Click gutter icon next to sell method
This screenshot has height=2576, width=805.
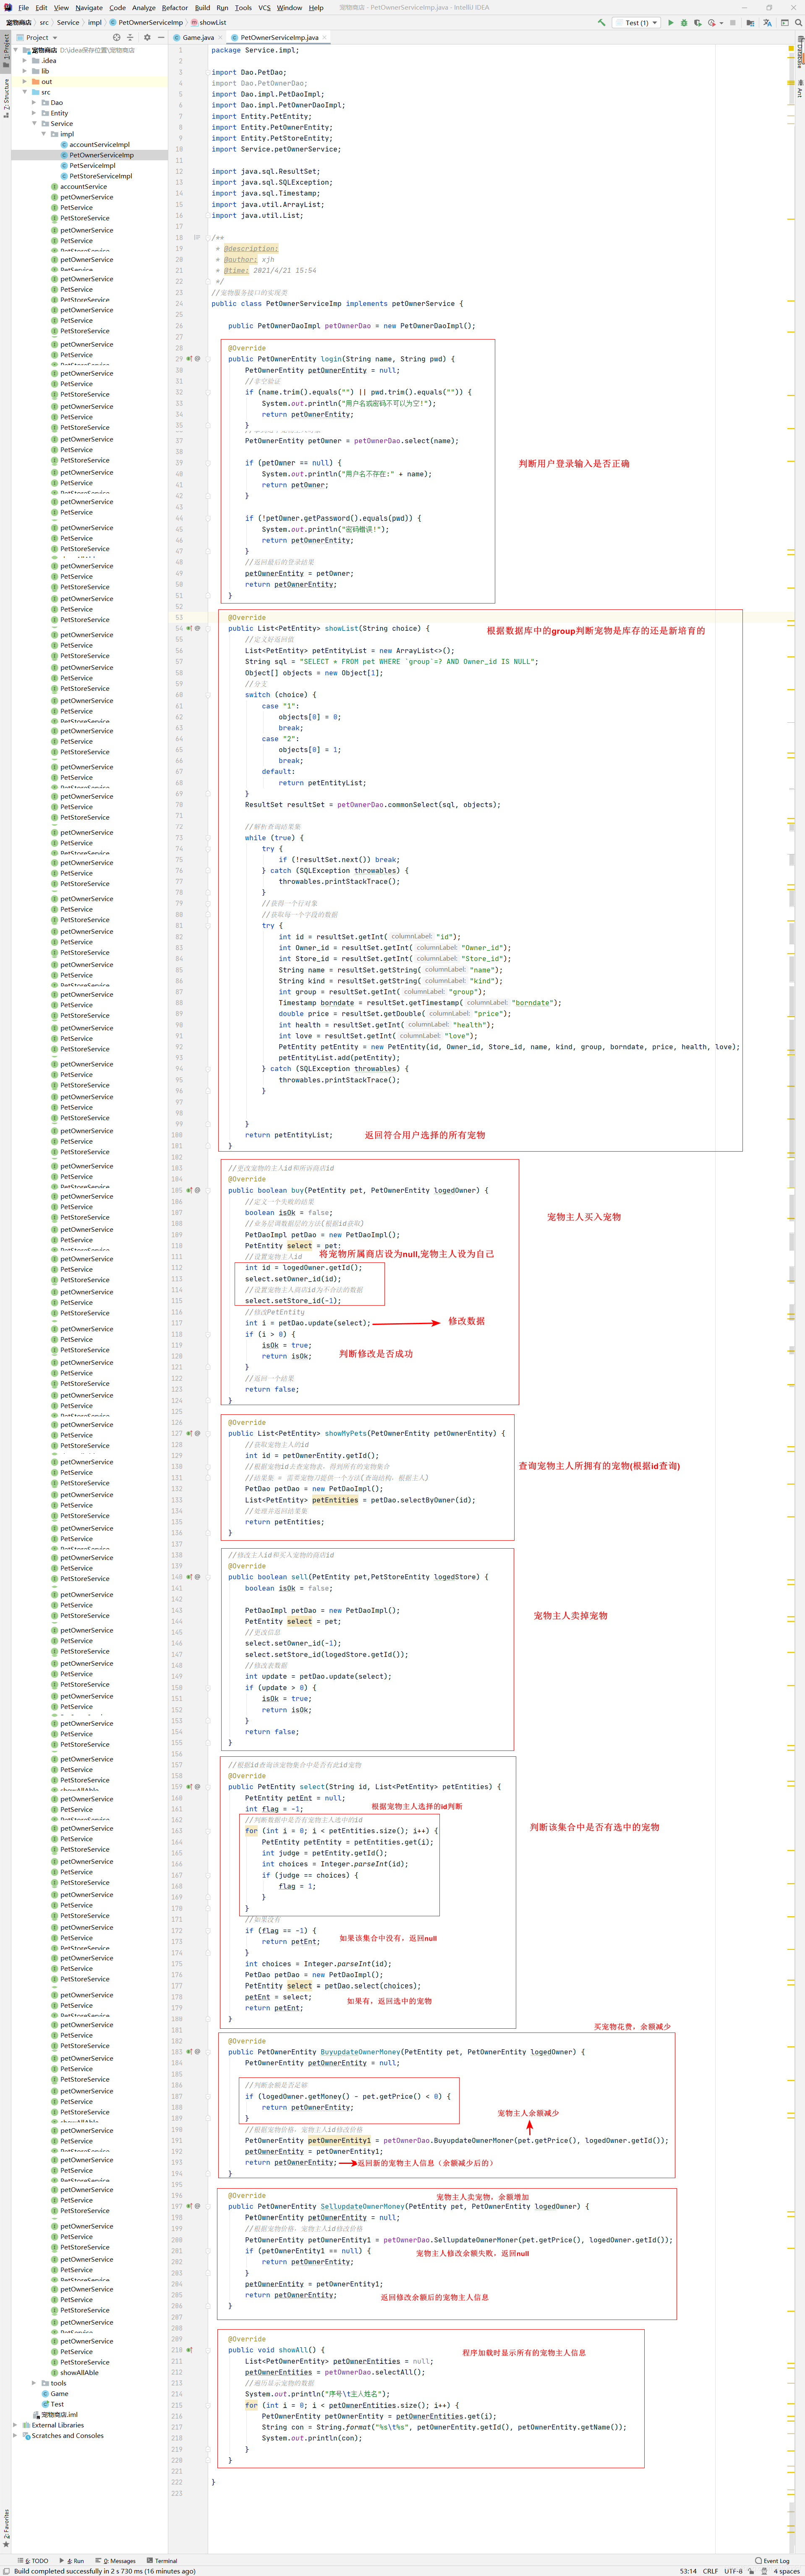pos(188,1577)
